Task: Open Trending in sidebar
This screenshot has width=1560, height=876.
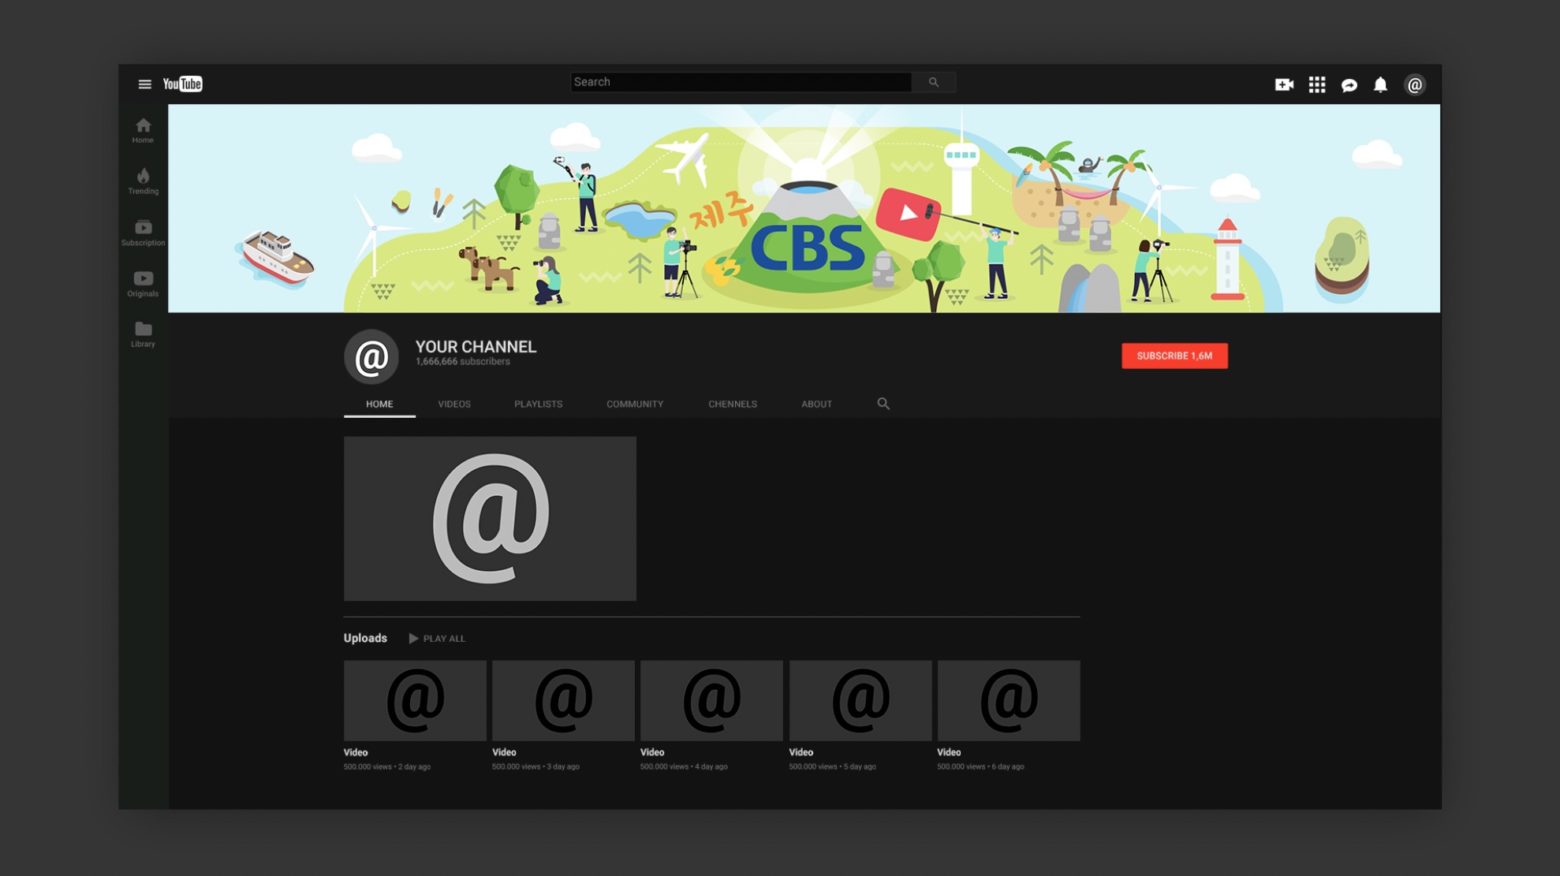Action: point(143,181)
